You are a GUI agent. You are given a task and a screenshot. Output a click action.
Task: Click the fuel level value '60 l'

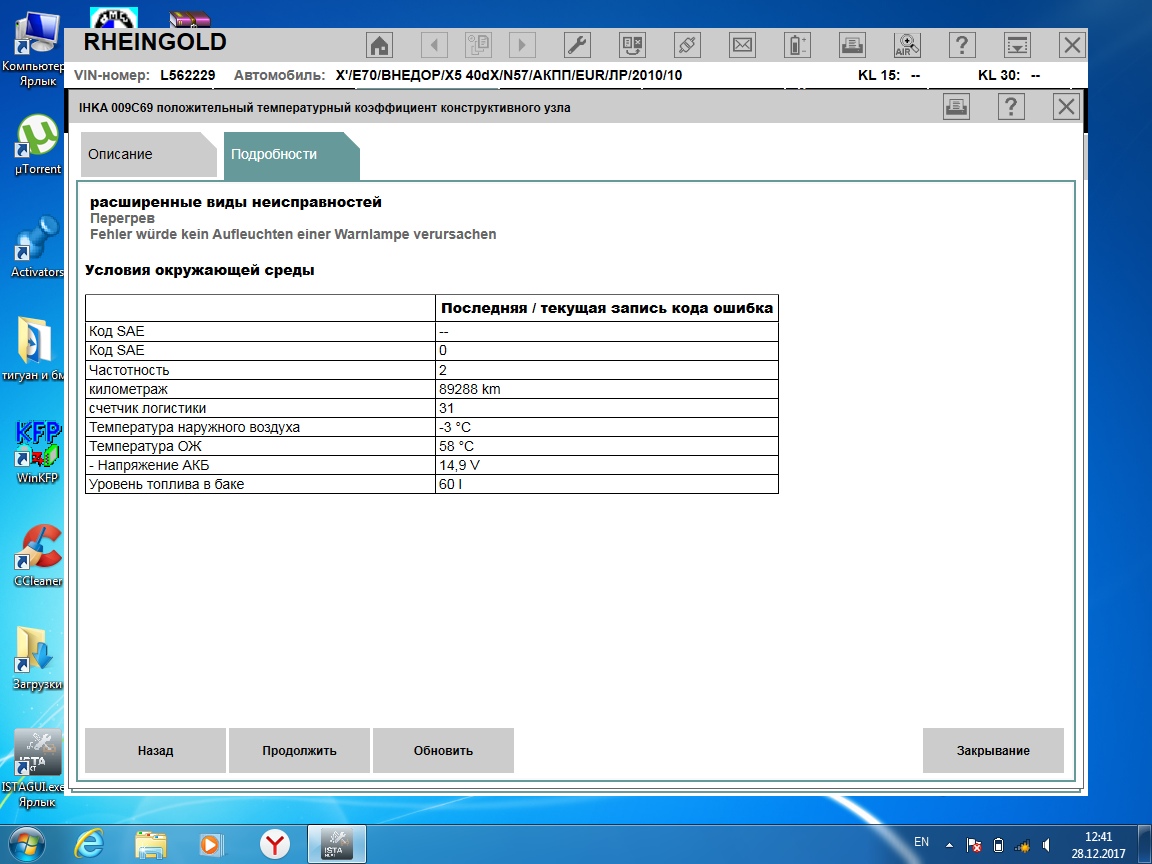point(450,484)
